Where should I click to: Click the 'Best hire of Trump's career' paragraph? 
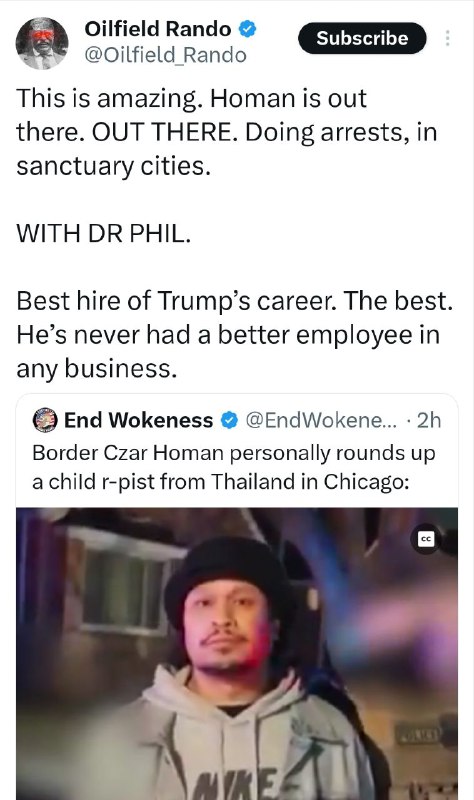(x=235, y=335)
